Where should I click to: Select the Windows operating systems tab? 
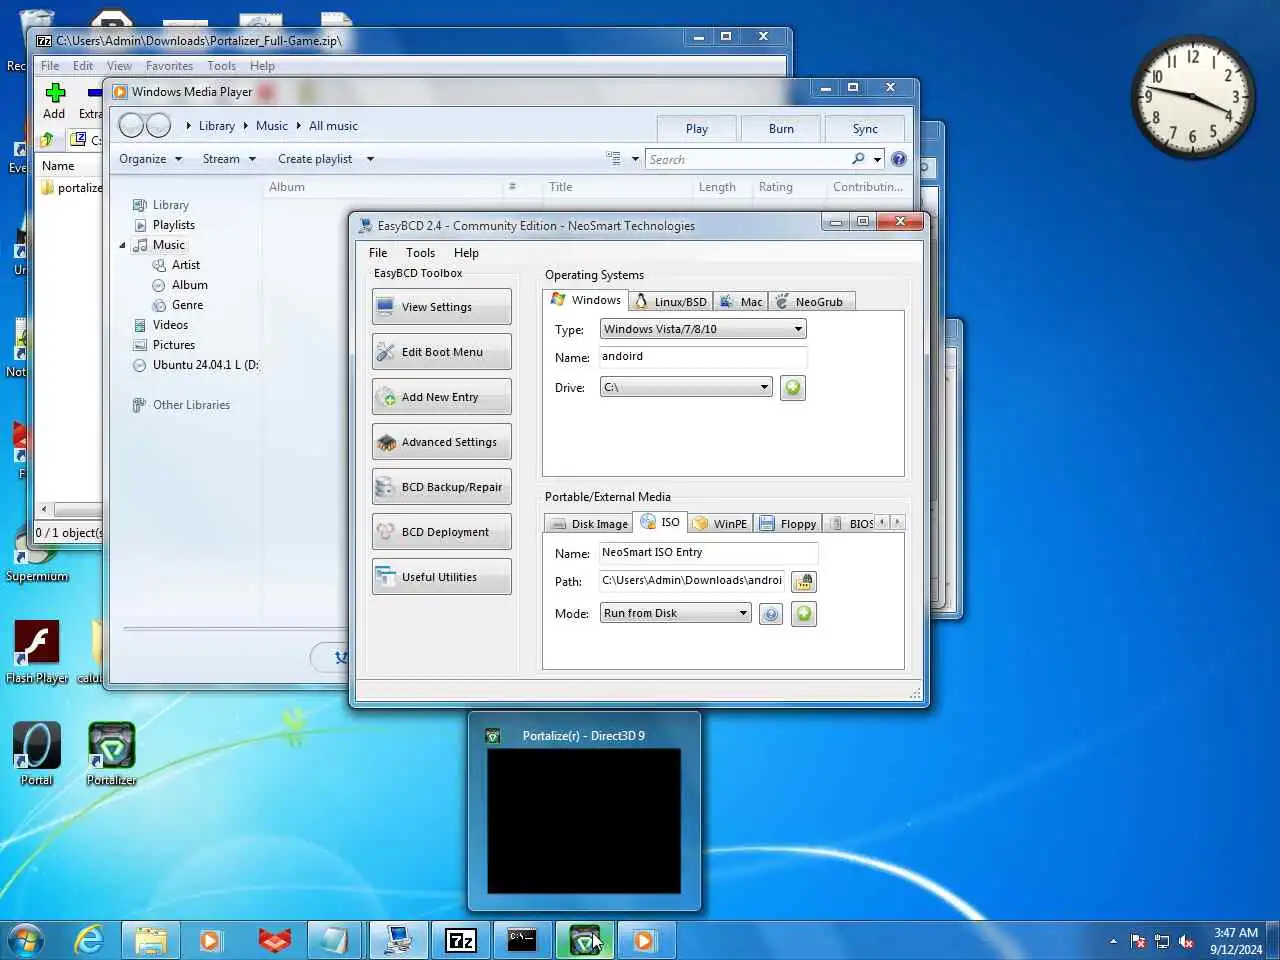(586, 300)
